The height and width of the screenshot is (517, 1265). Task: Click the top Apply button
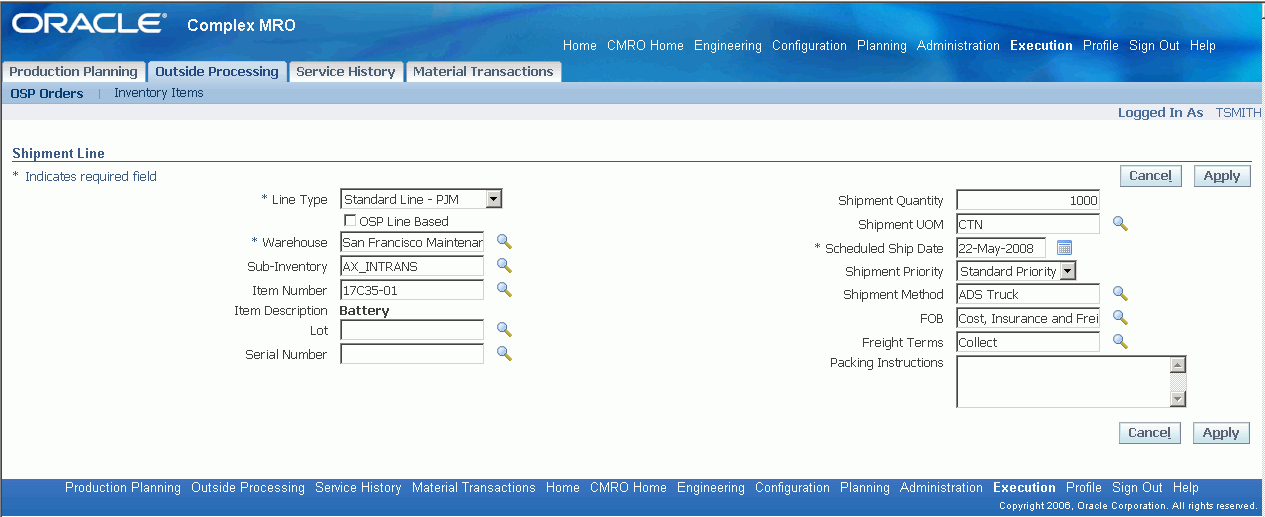[x=1222, y=176]
